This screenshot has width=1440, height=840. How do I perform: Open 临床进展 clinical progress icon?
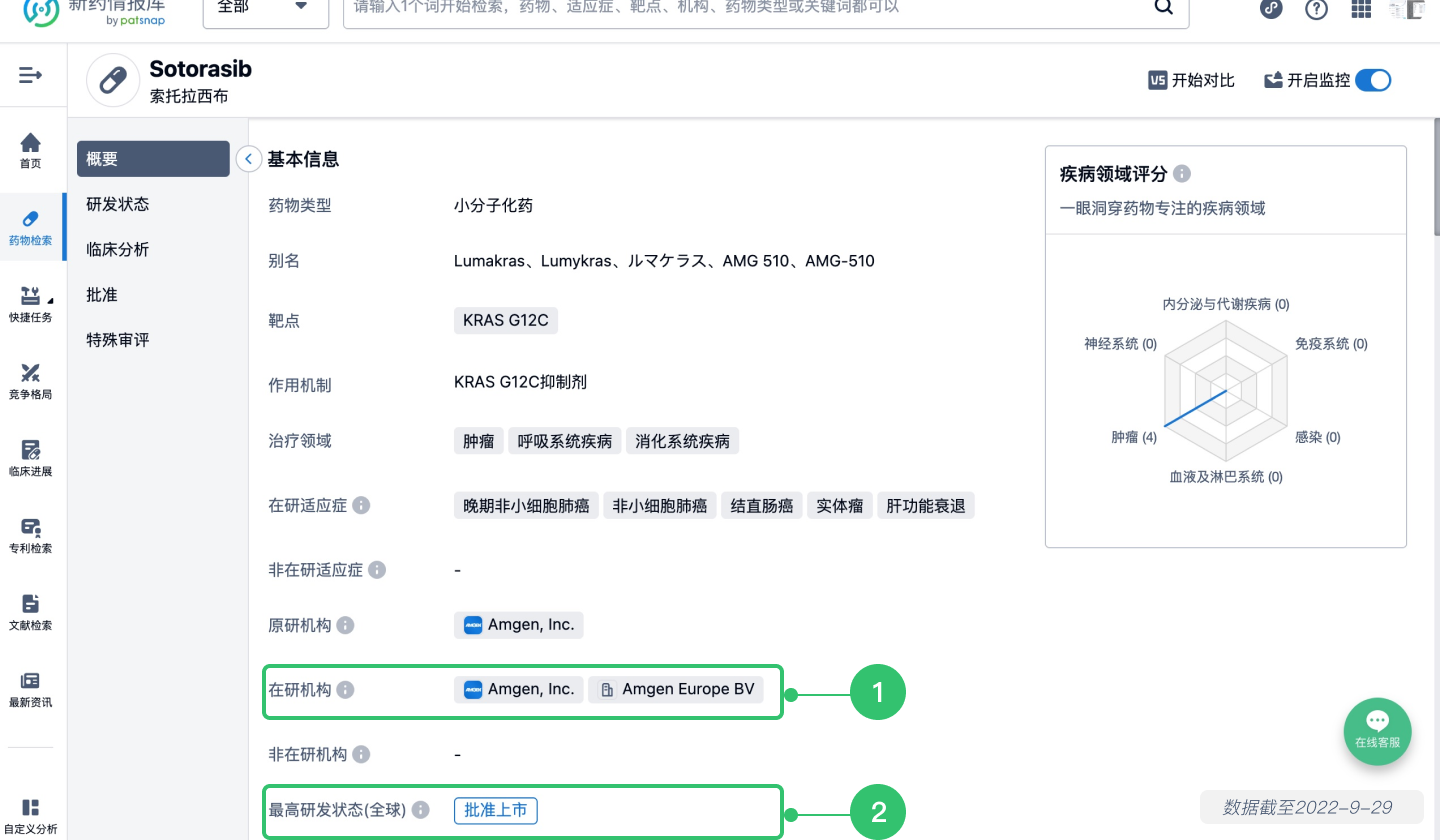(x=31, y=450)
